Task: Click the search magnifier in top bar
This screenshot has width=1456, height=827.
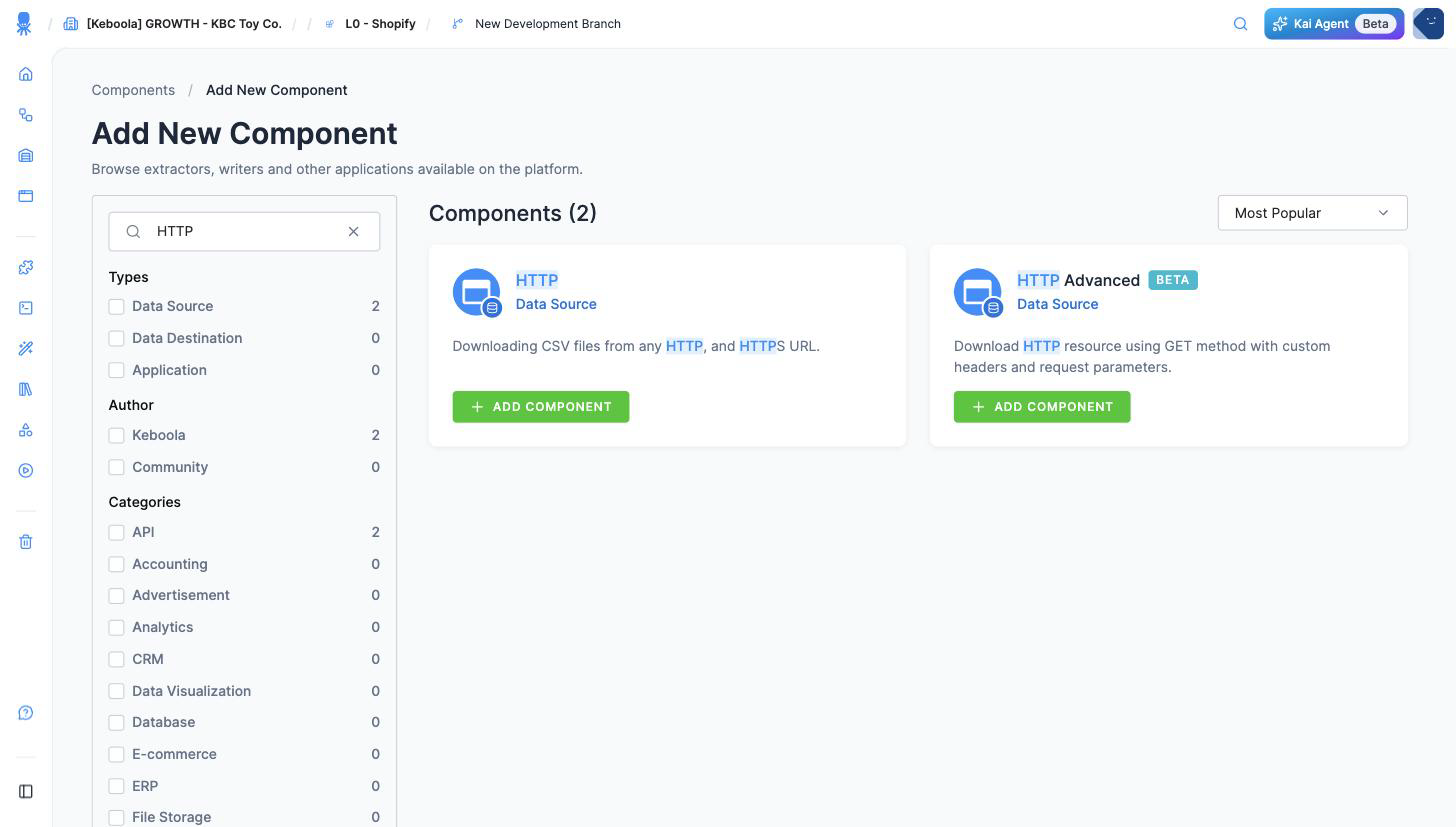Action: click(1241, 24)
